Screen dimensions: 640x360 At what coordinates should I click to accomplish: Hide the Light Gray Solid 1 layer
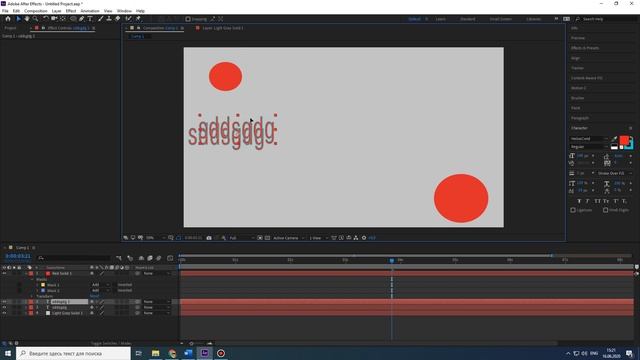click(4, 313)
